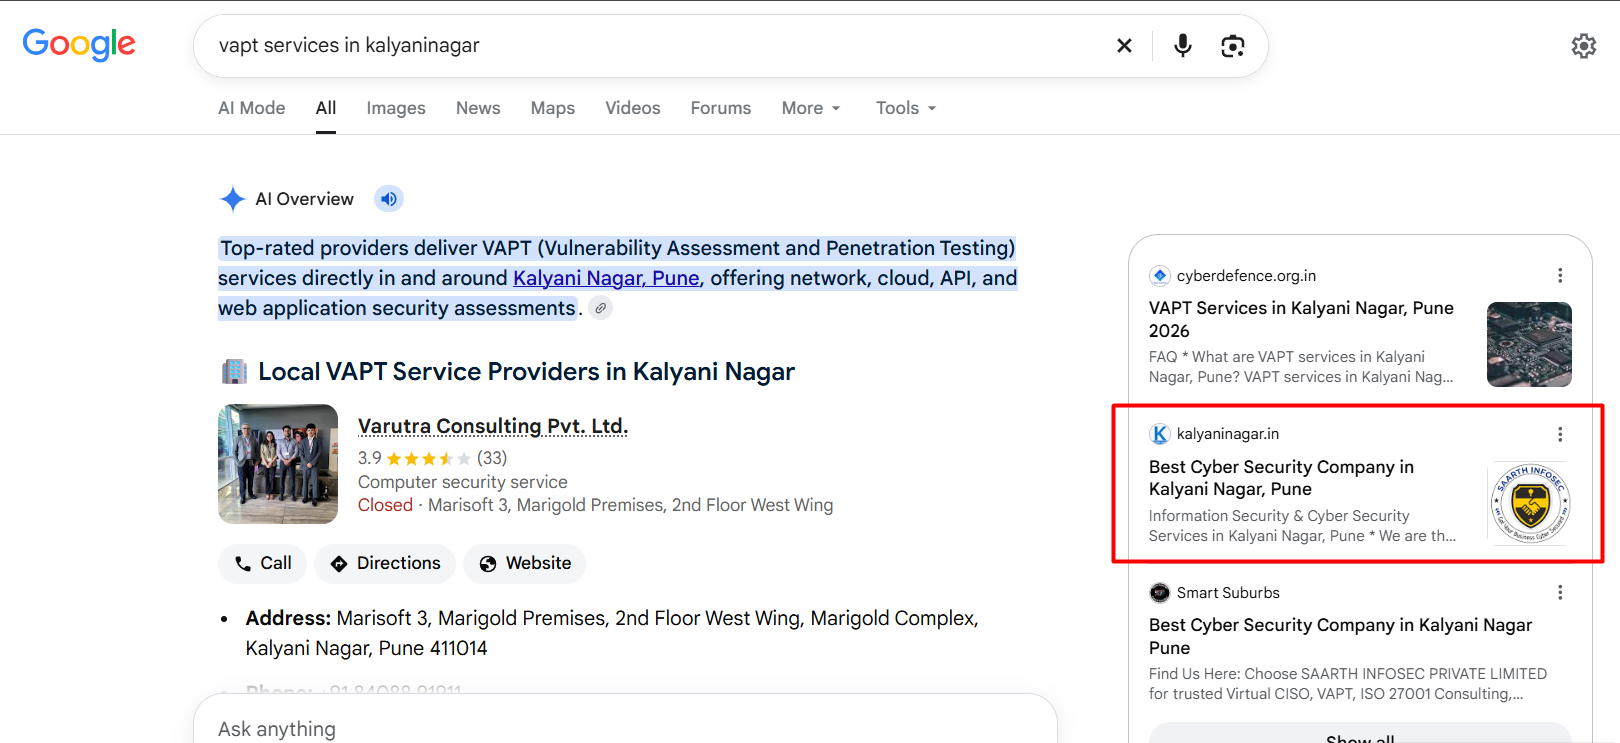This screenshot has height=743, width=1620.
Task: Open Smart Suburbs Best Cyber Security Company result
Action: coord(1340,636)
